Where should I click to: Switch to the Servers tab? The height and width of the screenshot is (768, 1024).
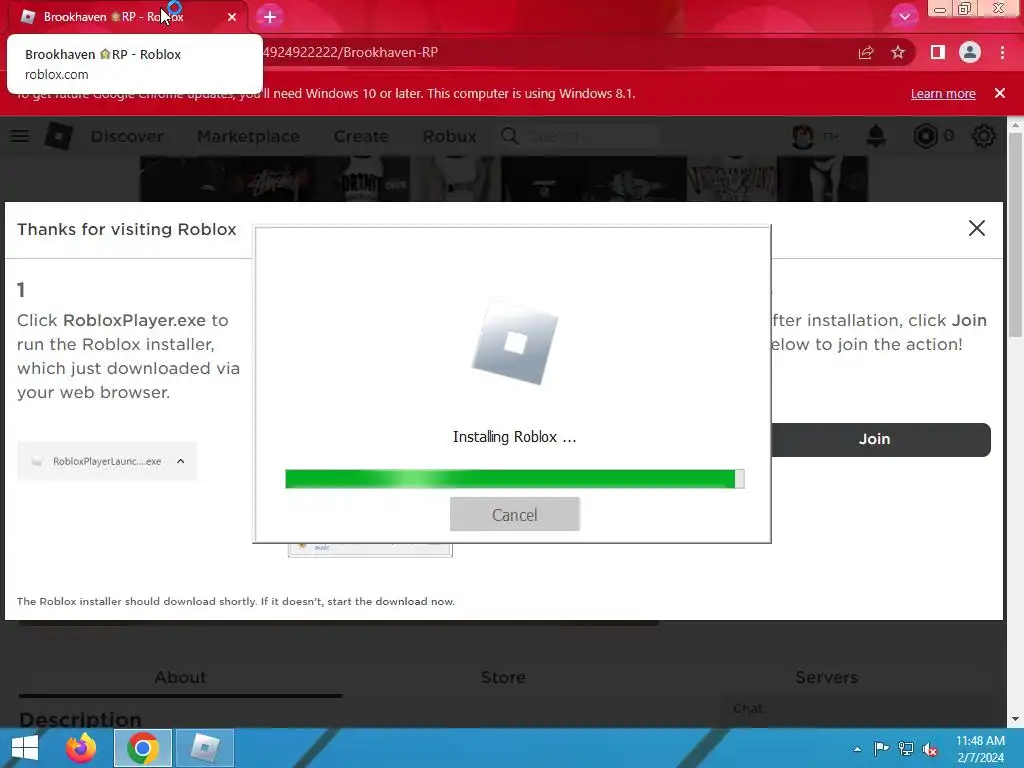point(826,677)
